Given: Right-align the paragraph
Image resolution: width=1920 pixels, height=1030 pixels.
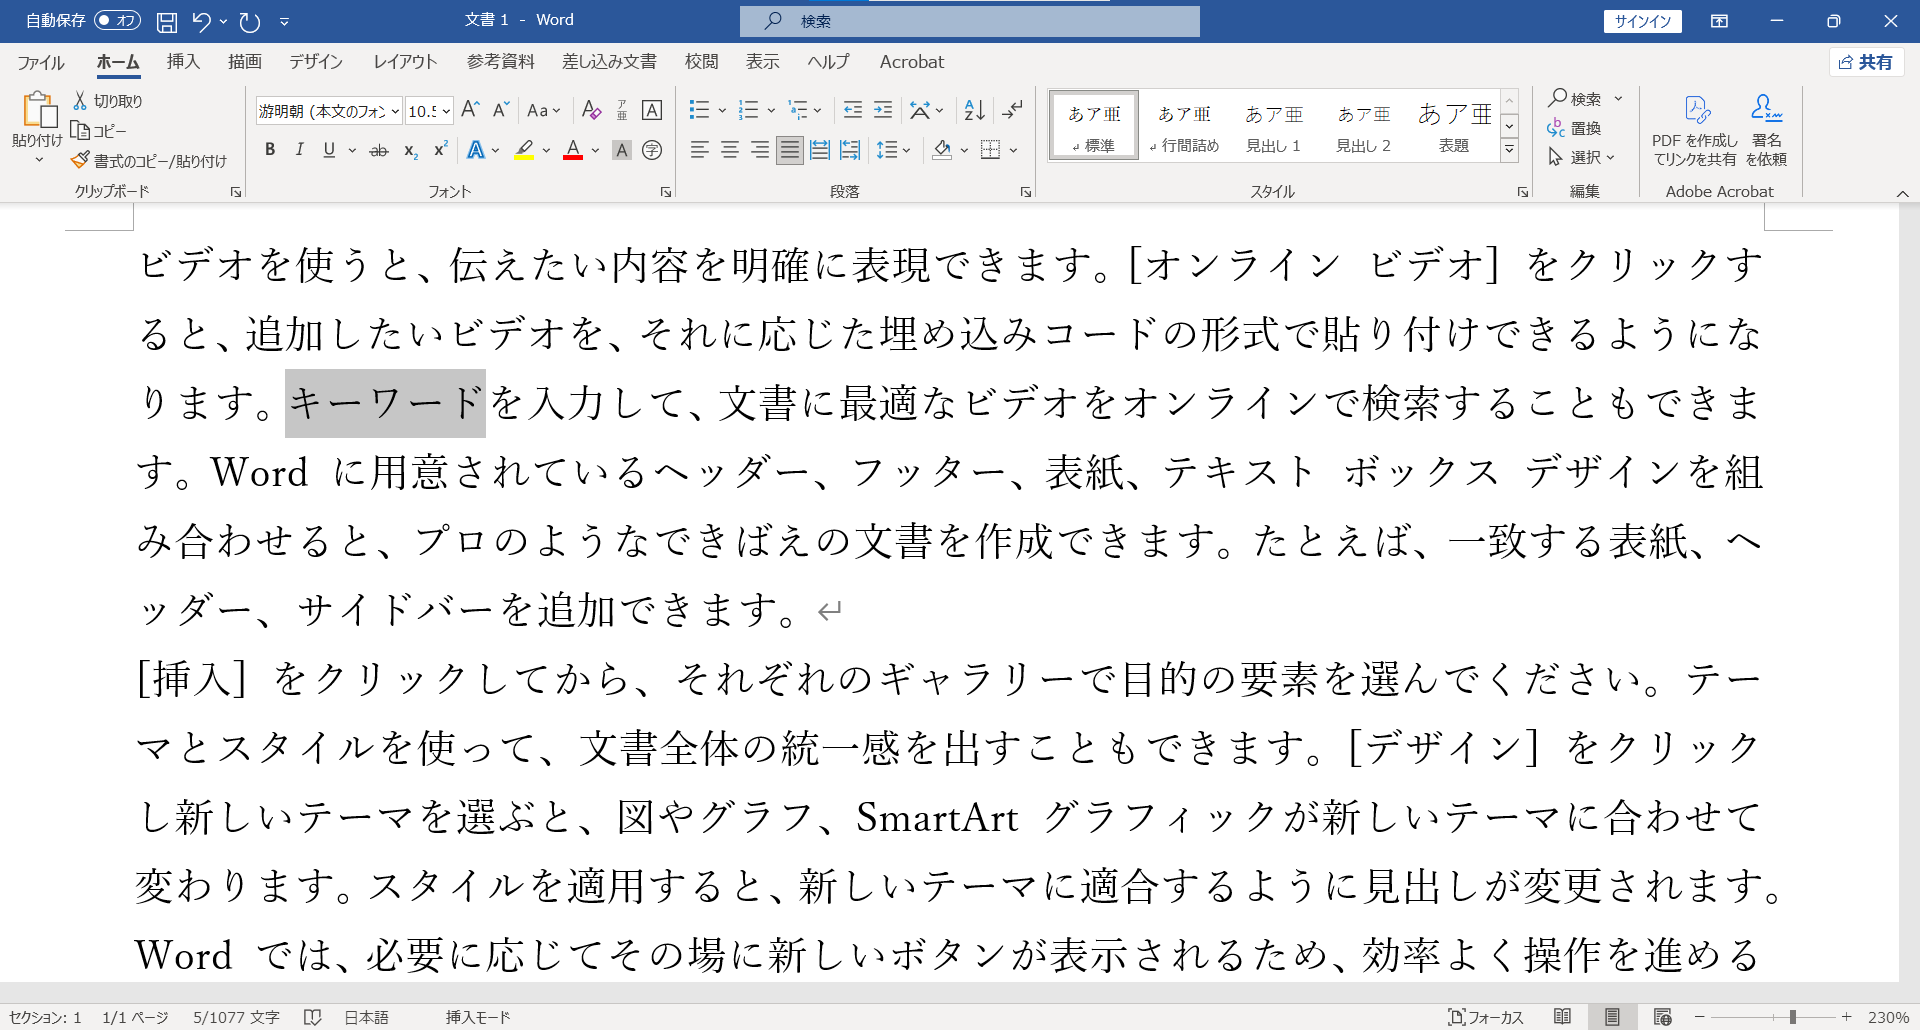Looking at the screenshot, I should pyautogui.click(x=760, y=150).
